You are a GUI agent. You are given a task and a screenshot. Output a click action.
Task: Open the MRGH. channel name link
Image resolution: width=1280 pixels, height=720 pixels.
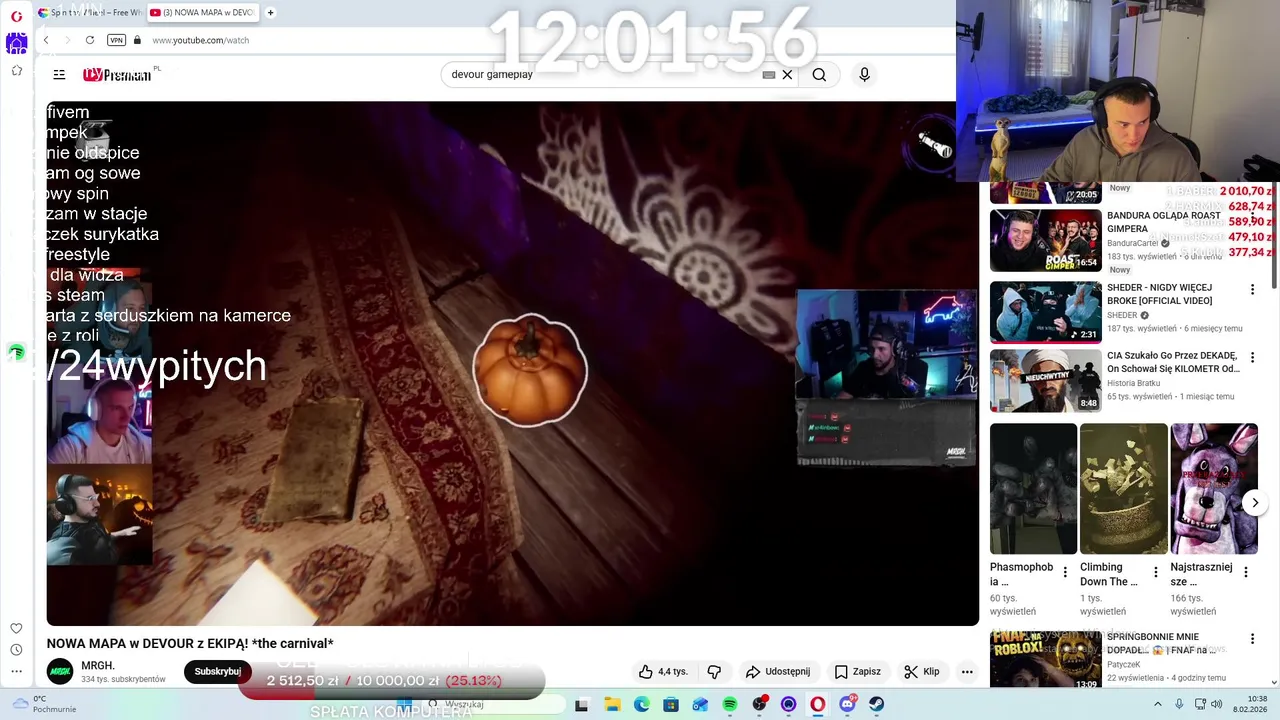click(x=98, y=666)
